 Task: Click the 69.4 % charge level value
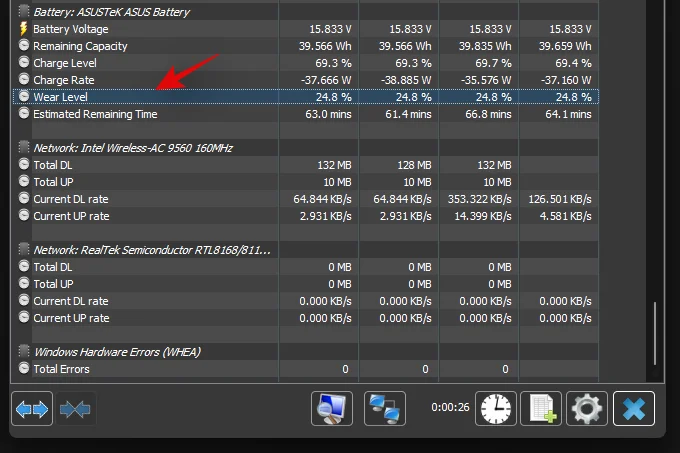click(x=573, y=63)
